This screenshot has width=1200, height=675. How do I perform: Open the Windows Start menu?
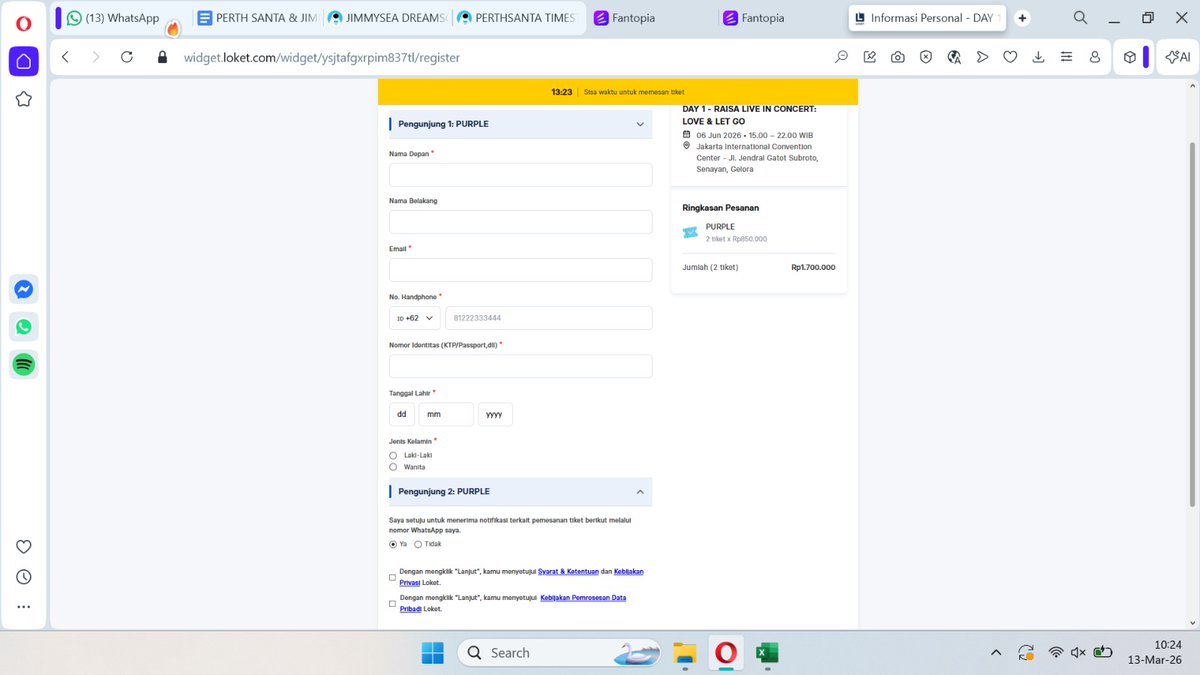432,653
